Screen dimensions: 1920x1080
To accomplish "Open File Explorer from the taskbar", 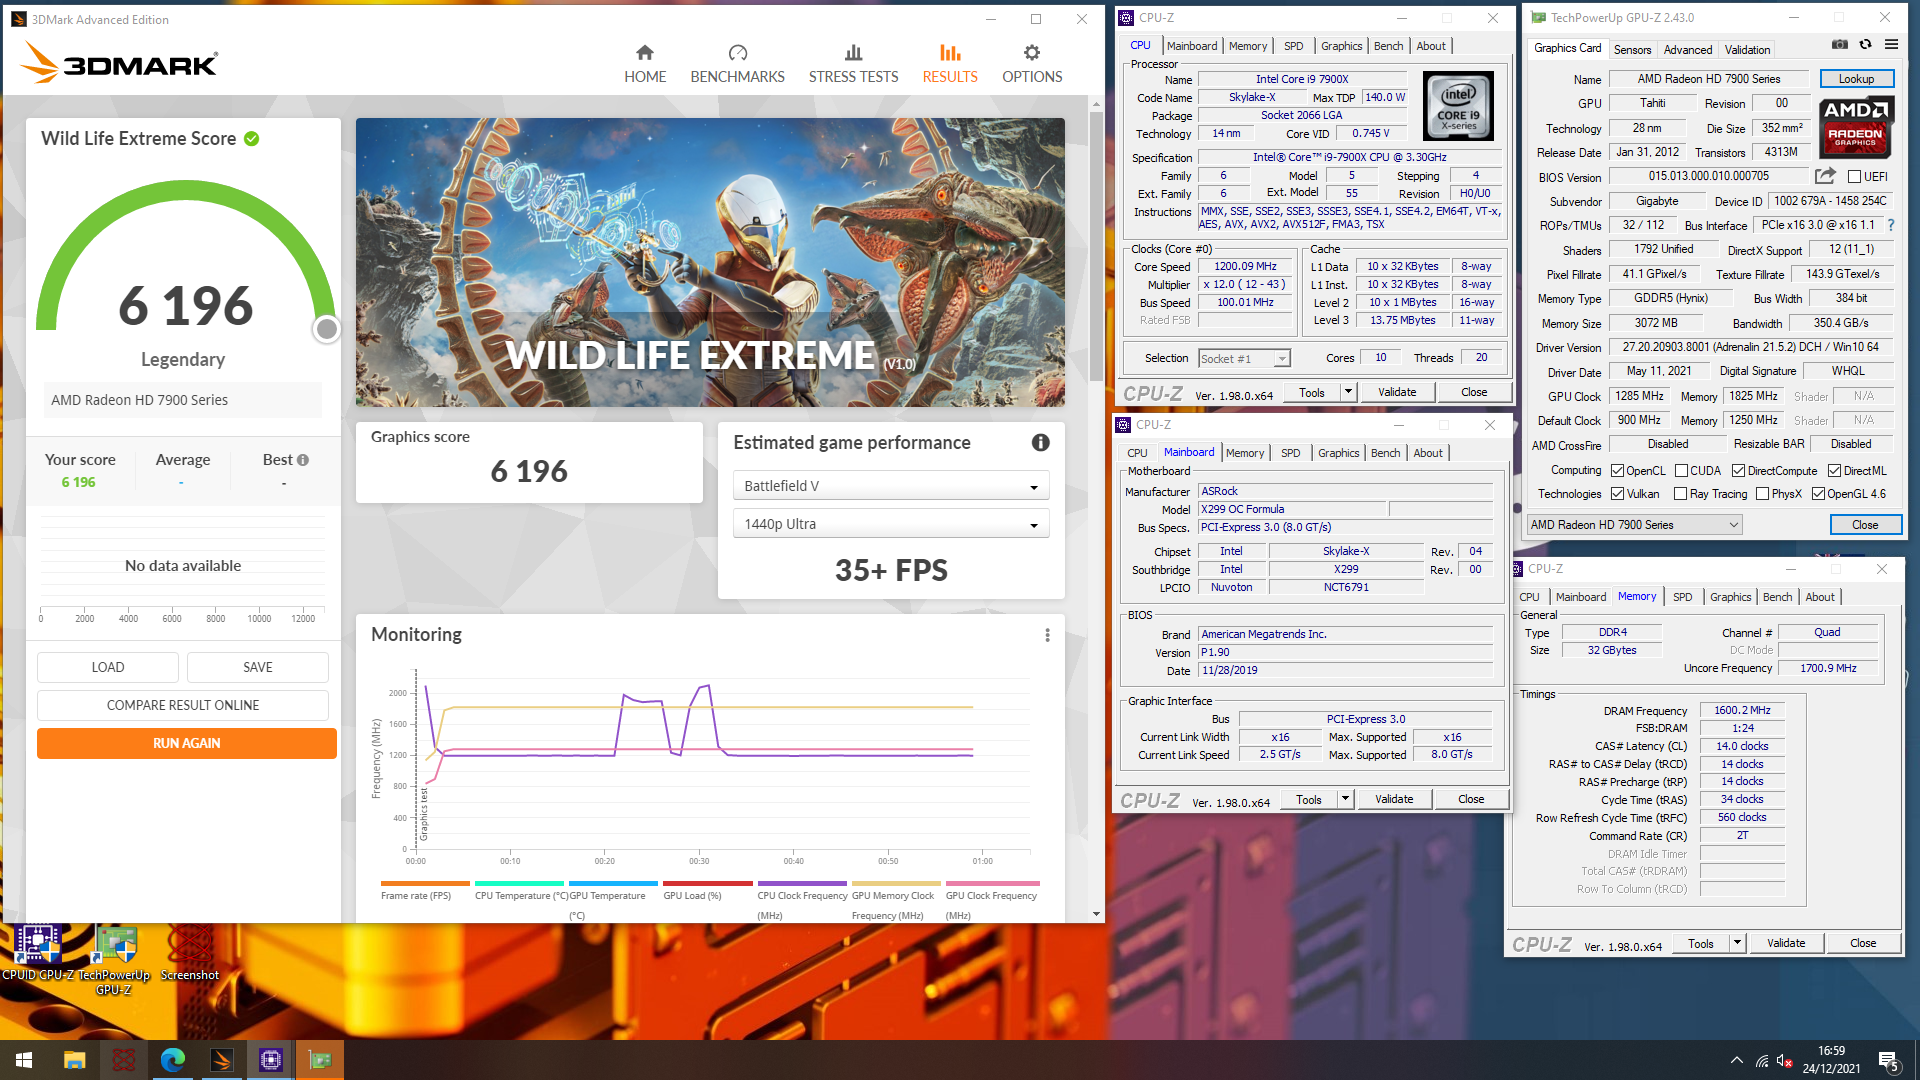I will tap(74, 1060).
